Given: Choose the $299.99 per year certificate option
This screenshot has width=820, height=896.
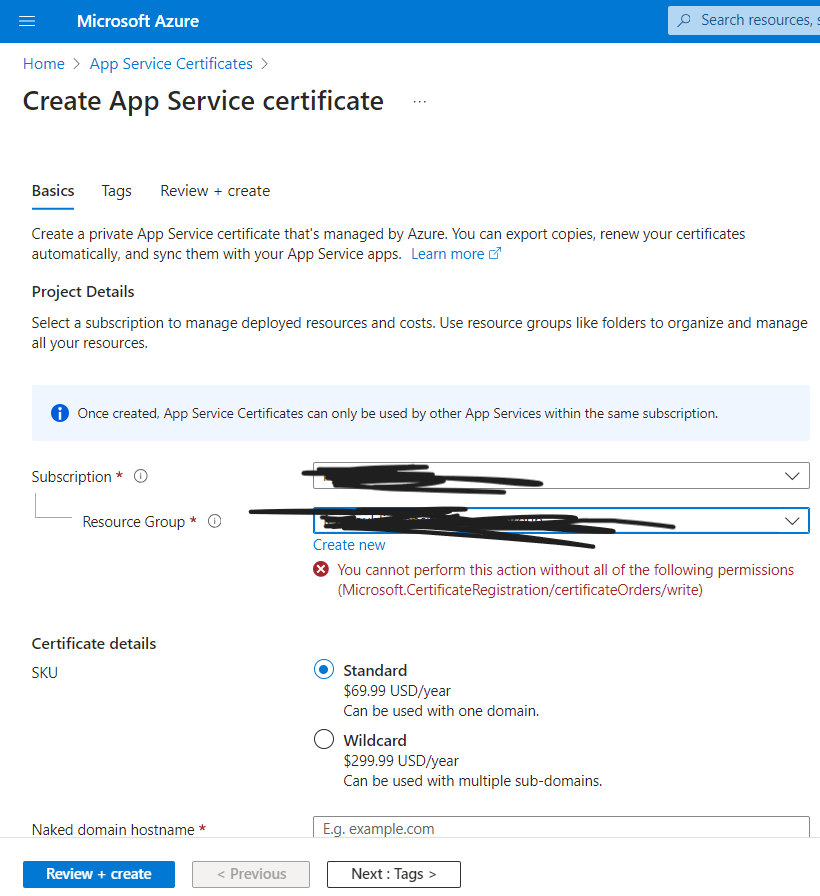Looking at the screenshot, I should click(323, 739).
